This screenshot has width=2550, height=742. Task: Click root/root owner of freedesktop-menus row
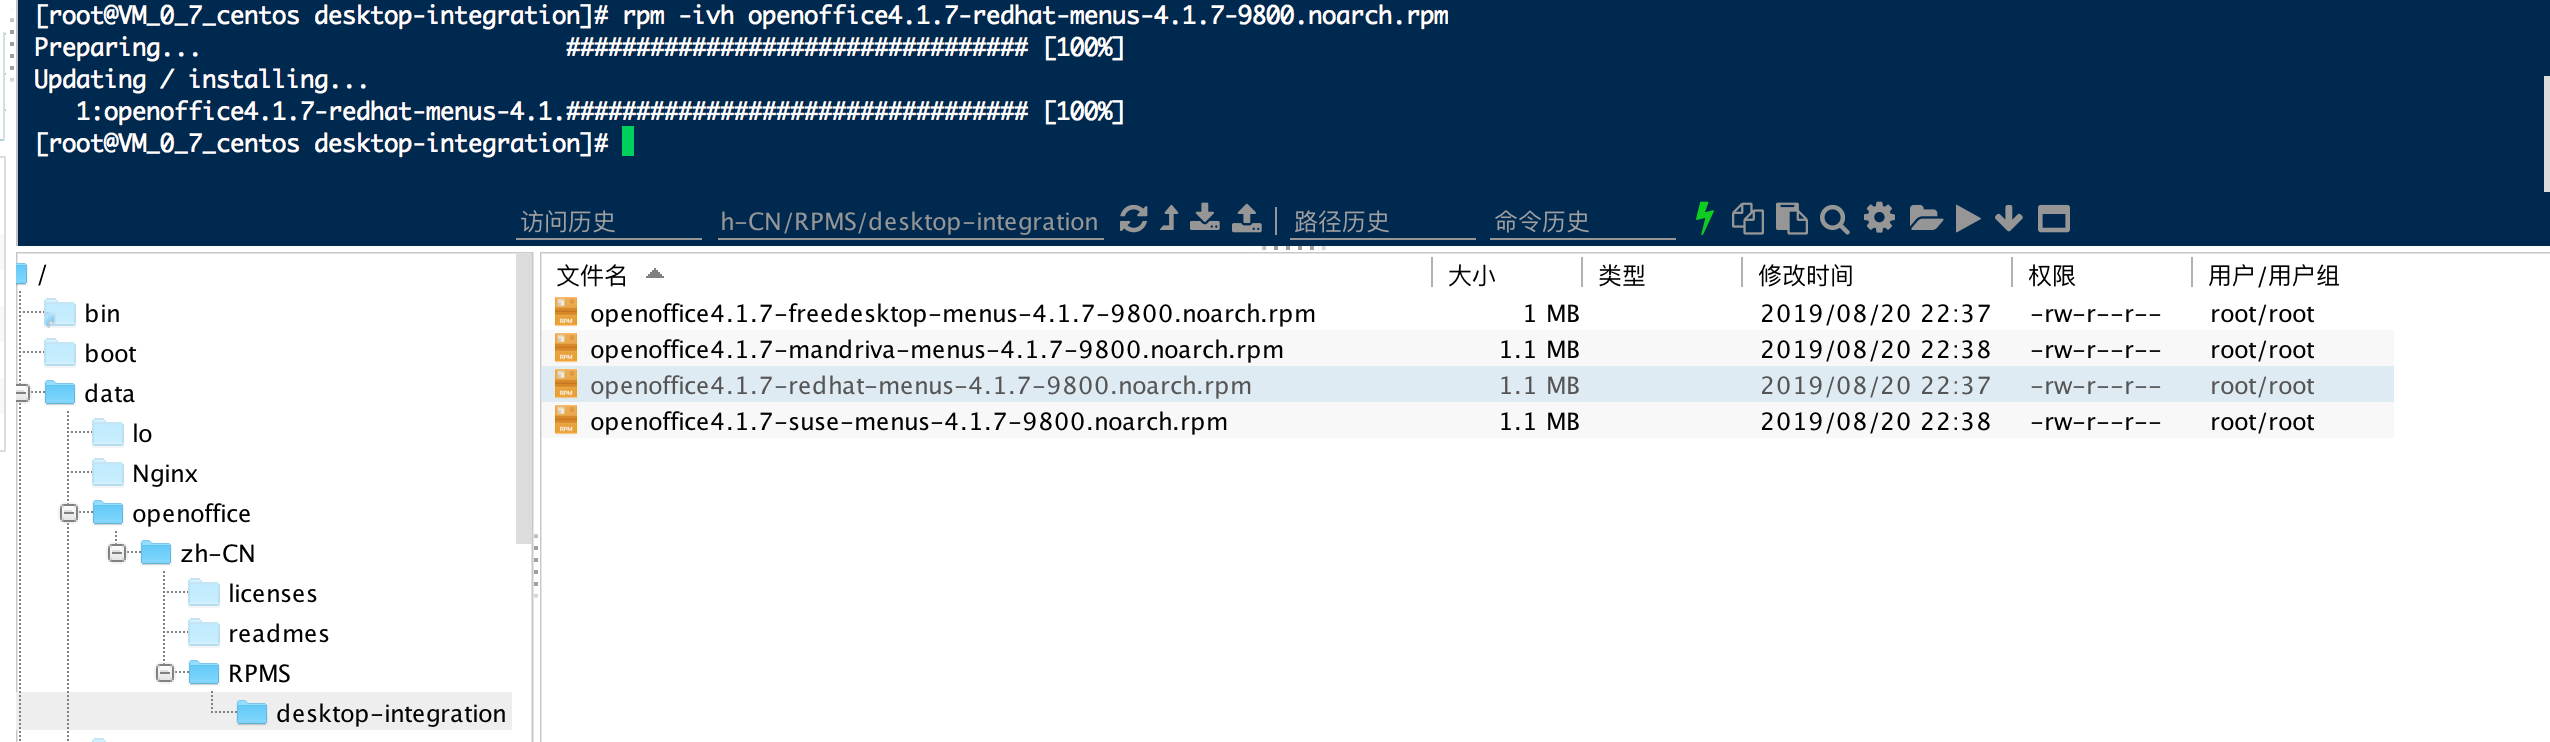point(2262,313)
